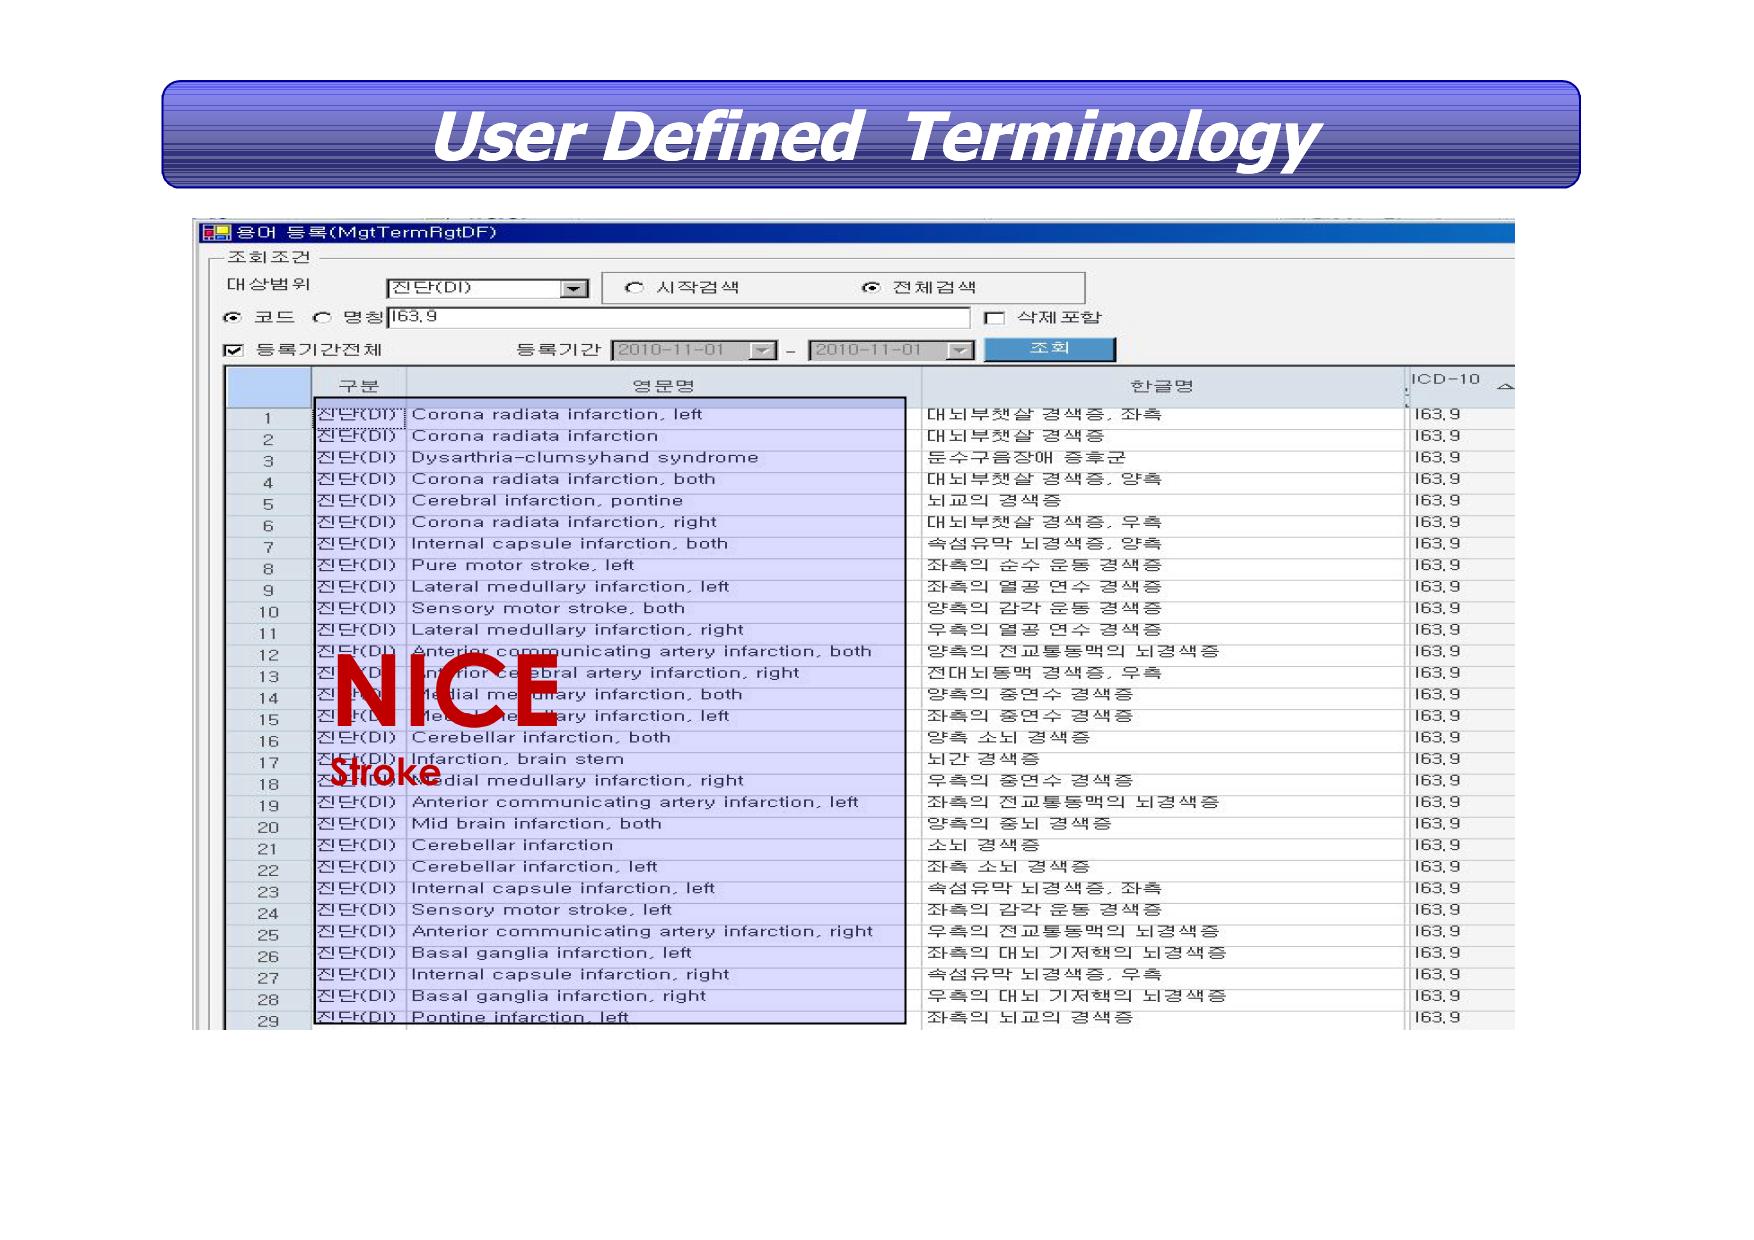This screenshot has width=1754, height=1240.
Task: Click the 조회 search button
Action: (1049, 349)
